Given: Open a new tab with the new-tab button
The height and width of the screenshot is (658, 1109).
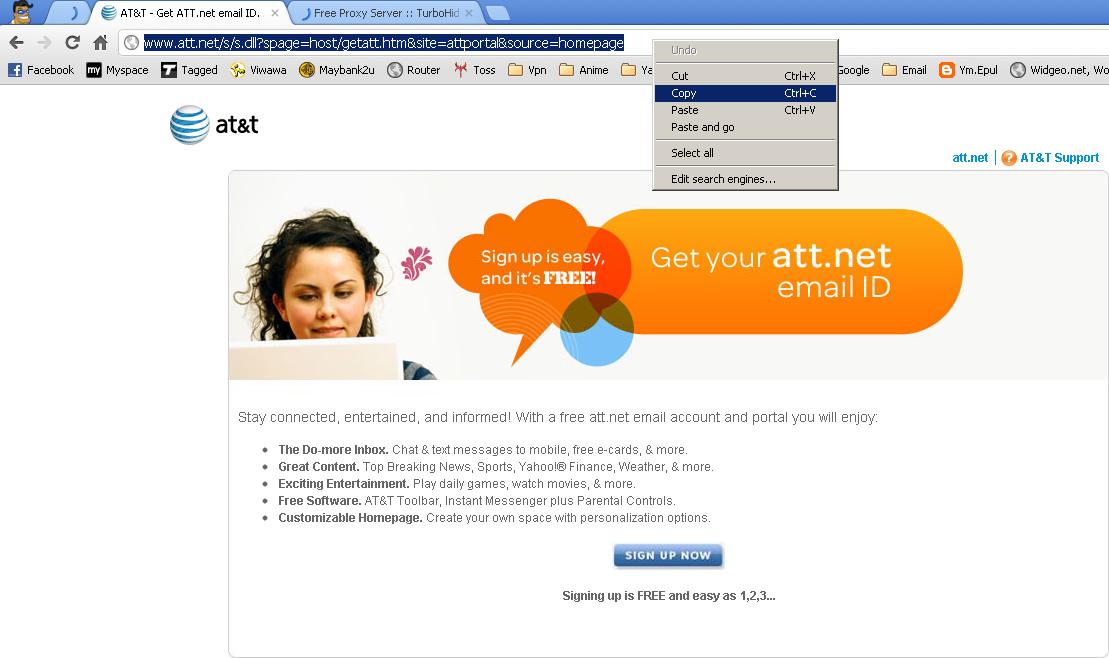Looking at the screenshot, I should (498, 13).
